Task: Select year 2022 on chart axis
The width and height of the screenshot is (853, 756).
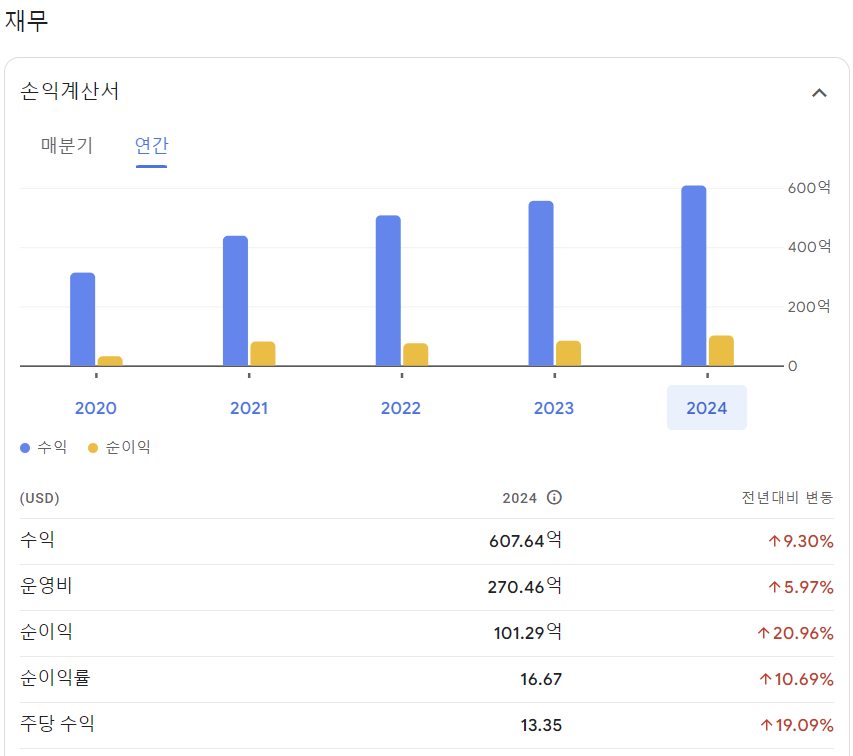Action: tap(401, 408)
